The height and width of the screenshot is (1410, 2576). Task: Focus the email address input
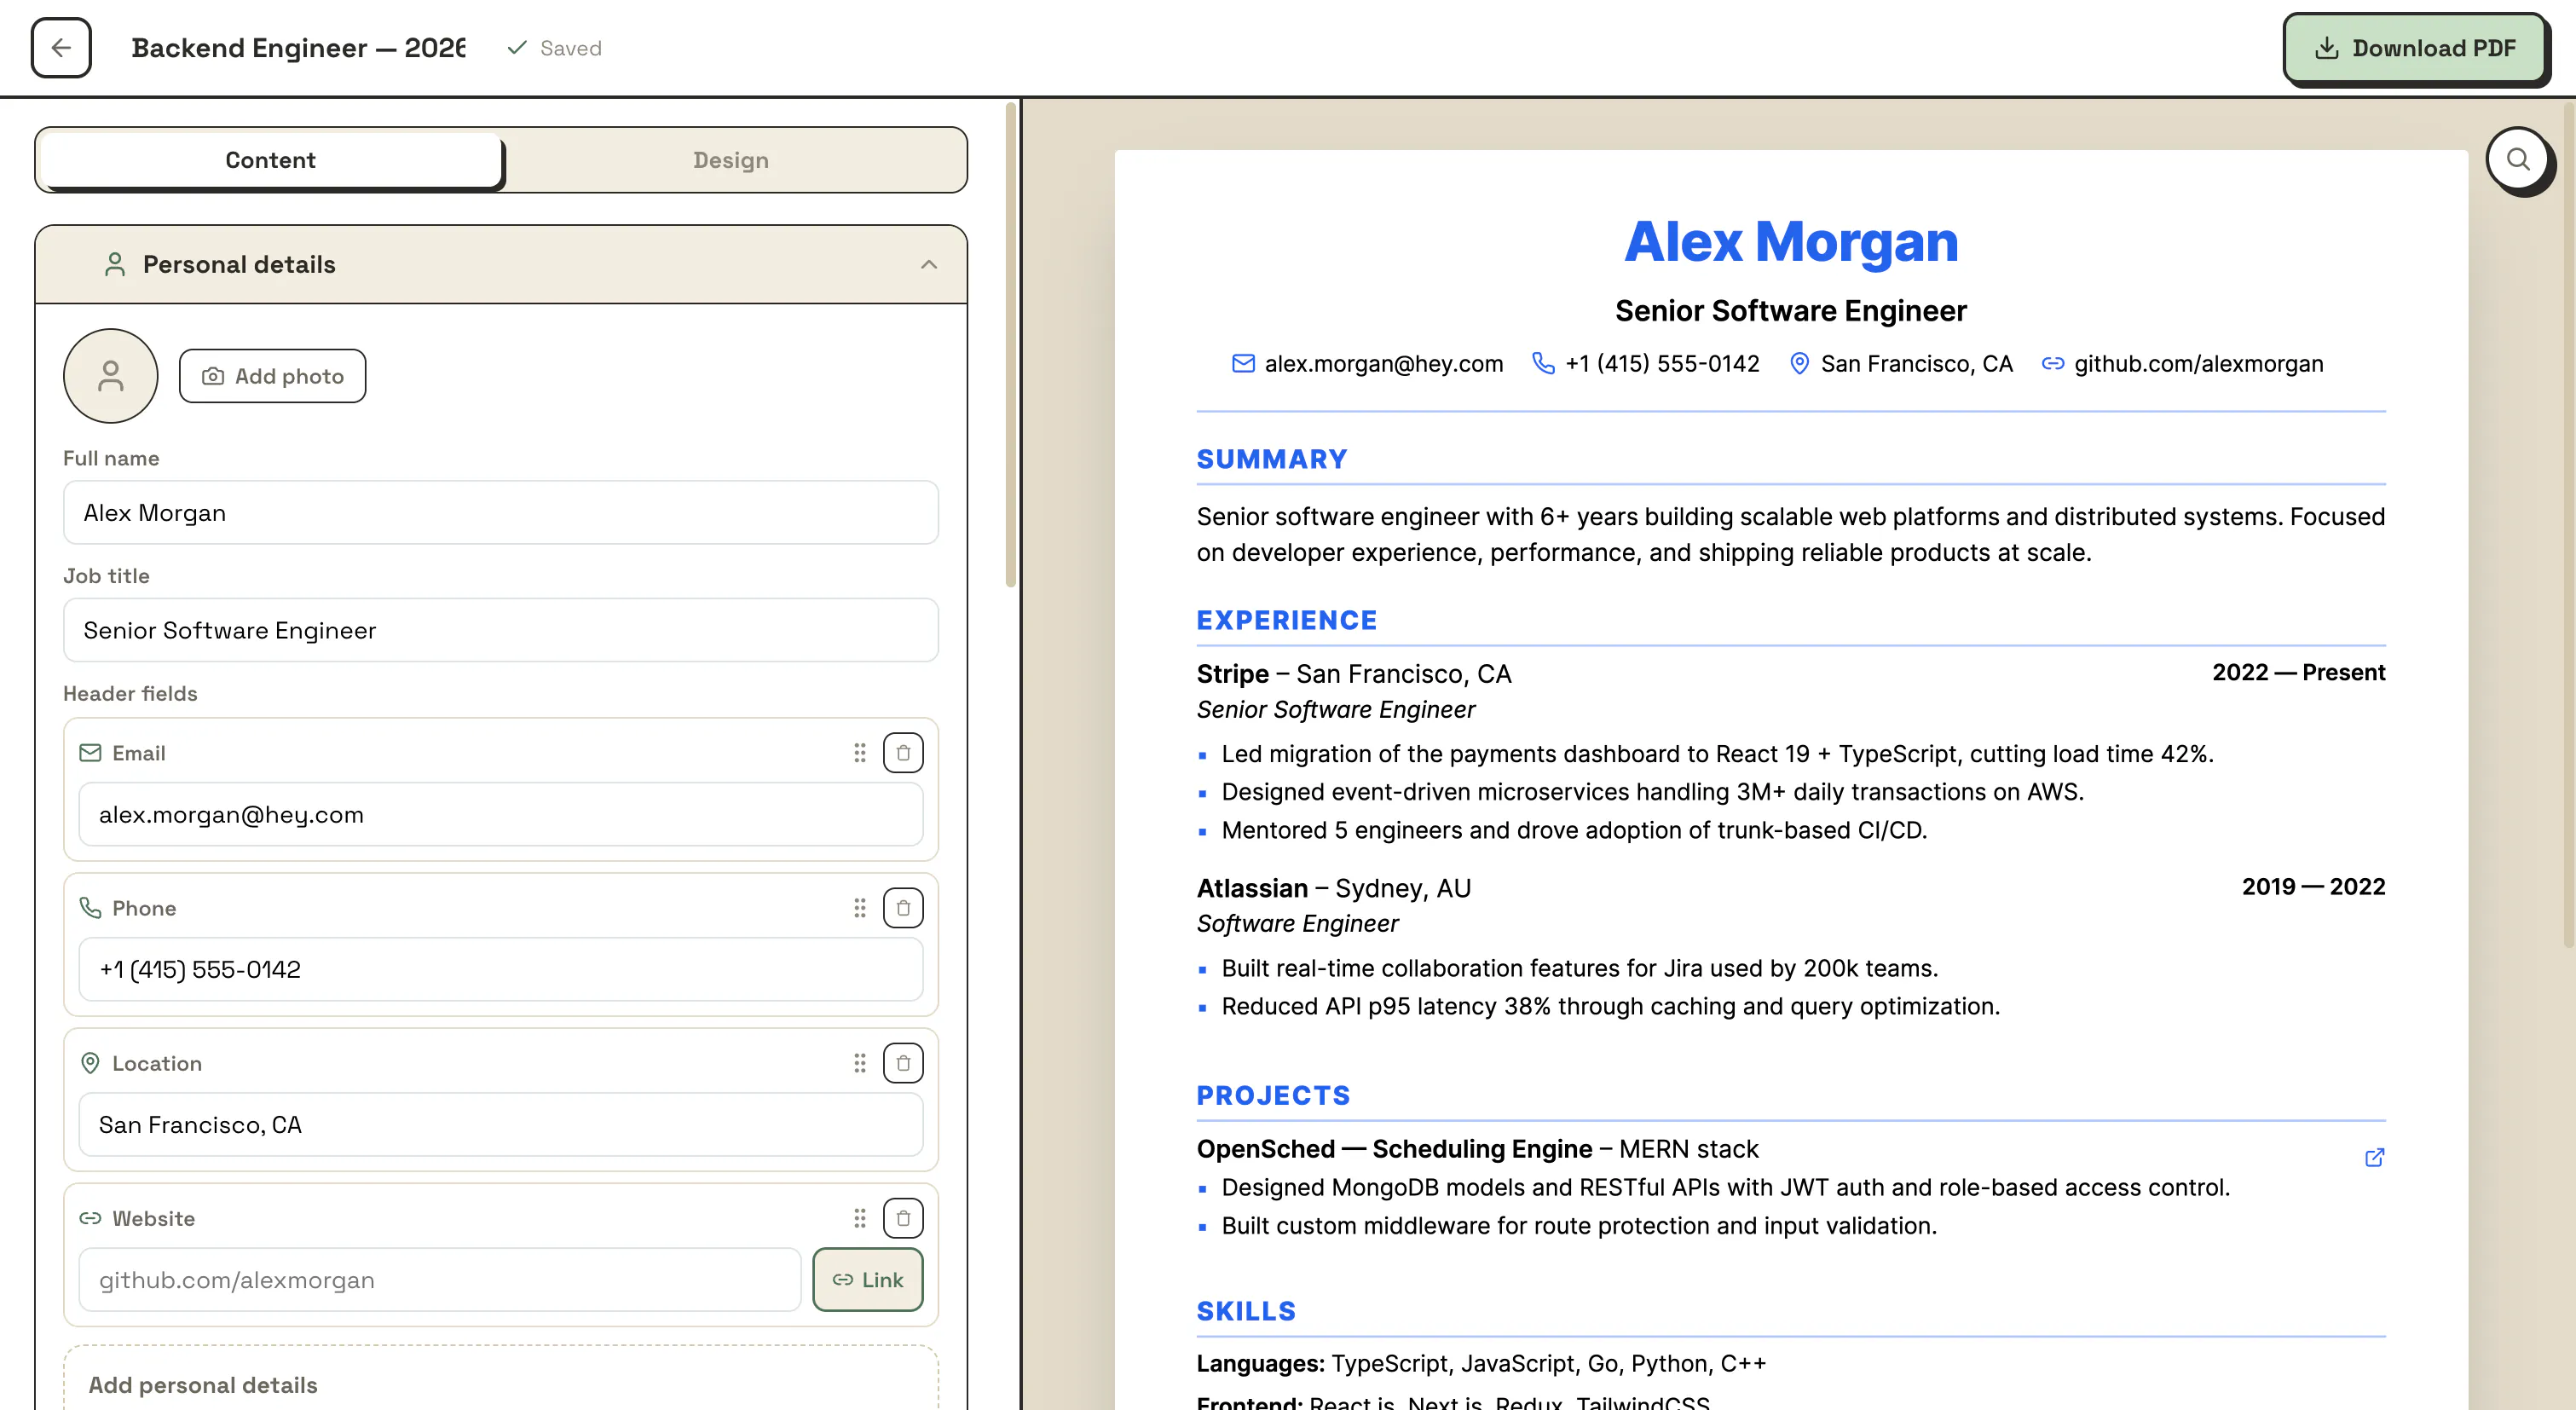[x=501, y=815]
